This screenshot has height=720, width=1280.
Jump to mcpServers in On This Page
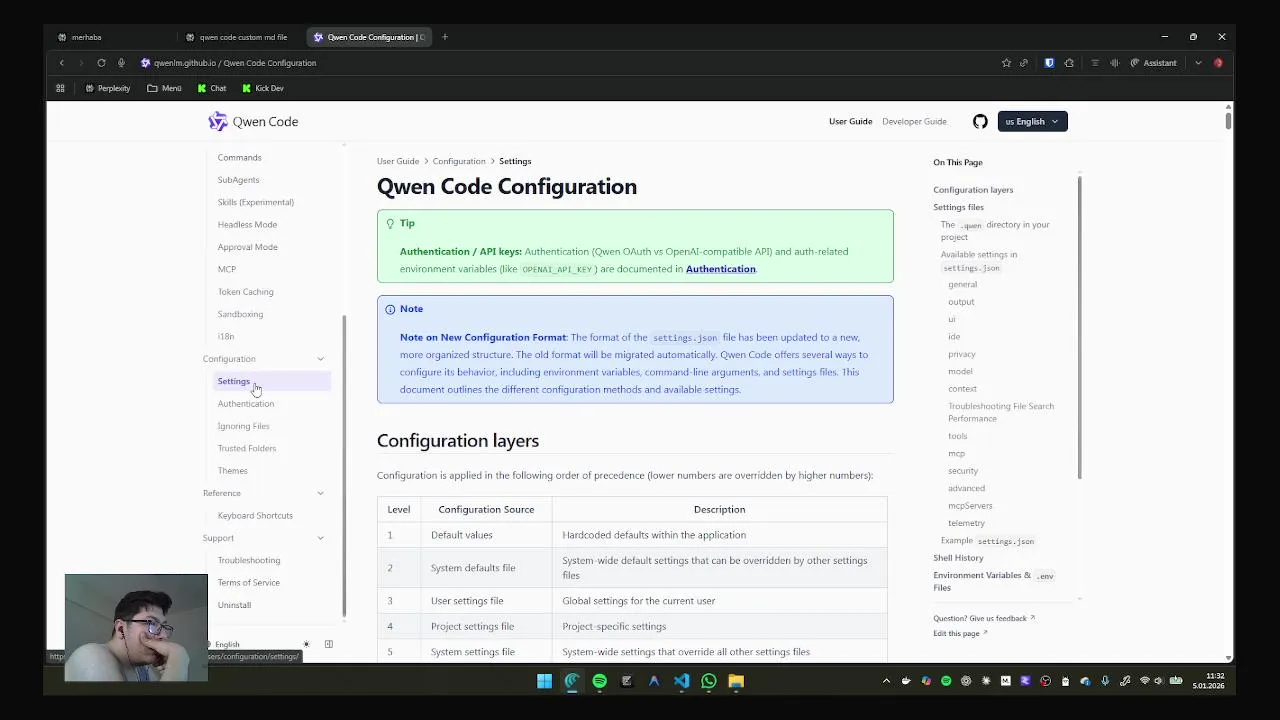coord(970,506)
